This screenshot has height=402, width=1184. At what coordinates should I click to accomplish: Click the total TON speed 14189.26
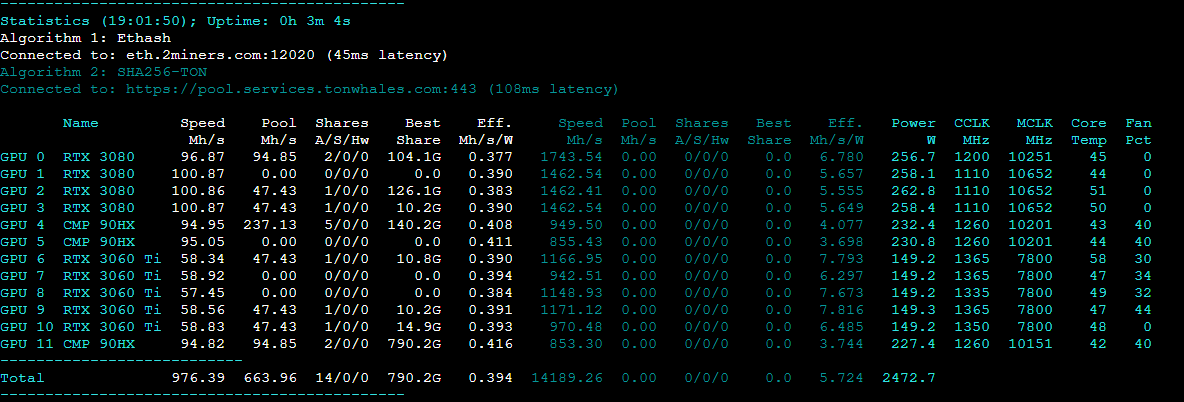[569, 378]
